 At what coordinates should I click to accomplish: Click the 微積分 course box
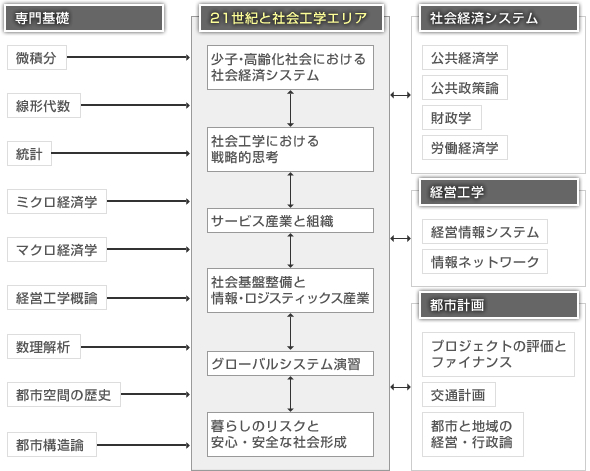click(x=37, y=58)
